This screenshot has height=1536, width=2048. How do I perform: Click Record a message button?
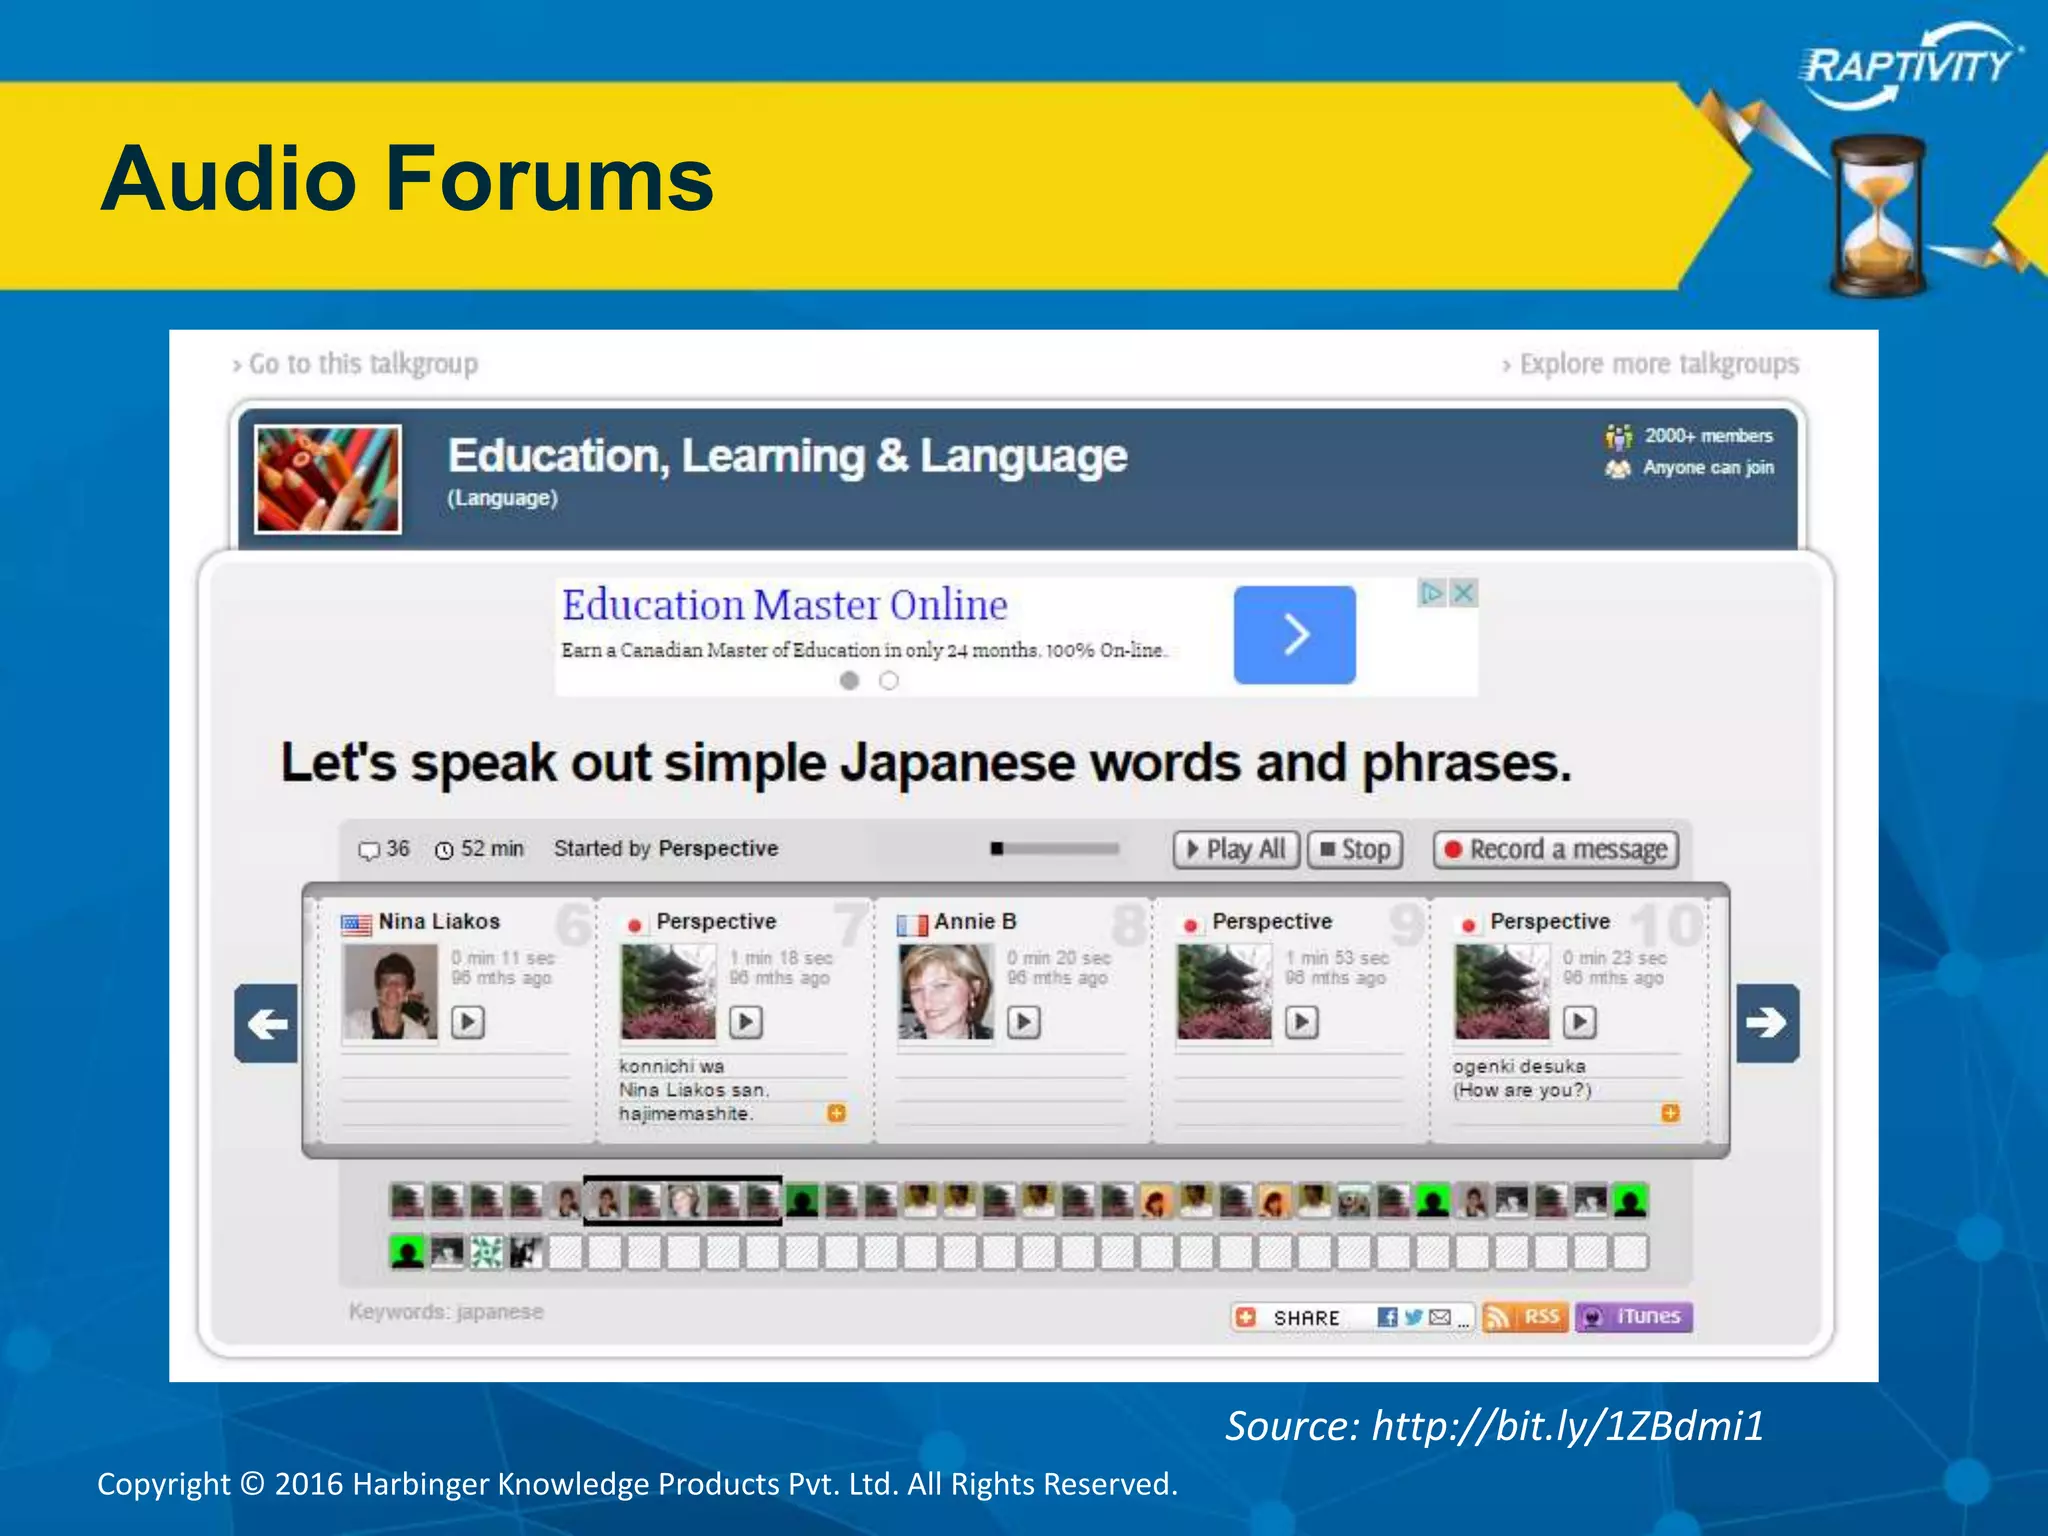1556,849
